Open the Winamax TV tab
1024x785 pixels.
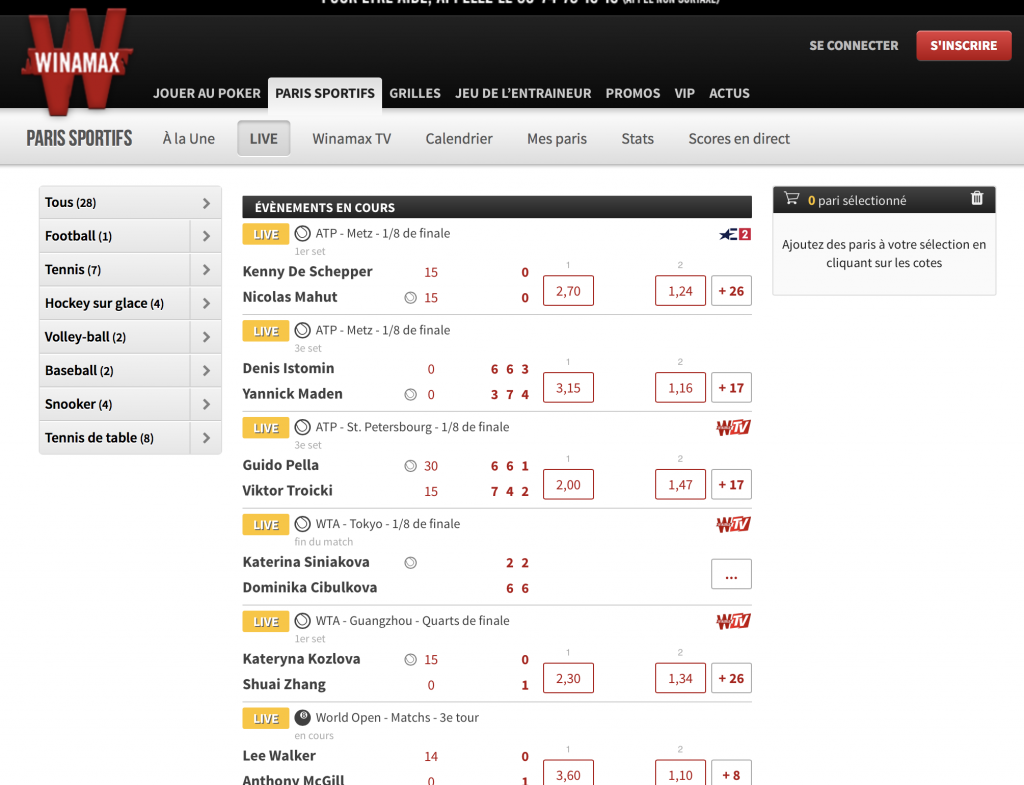click(351, 138)
